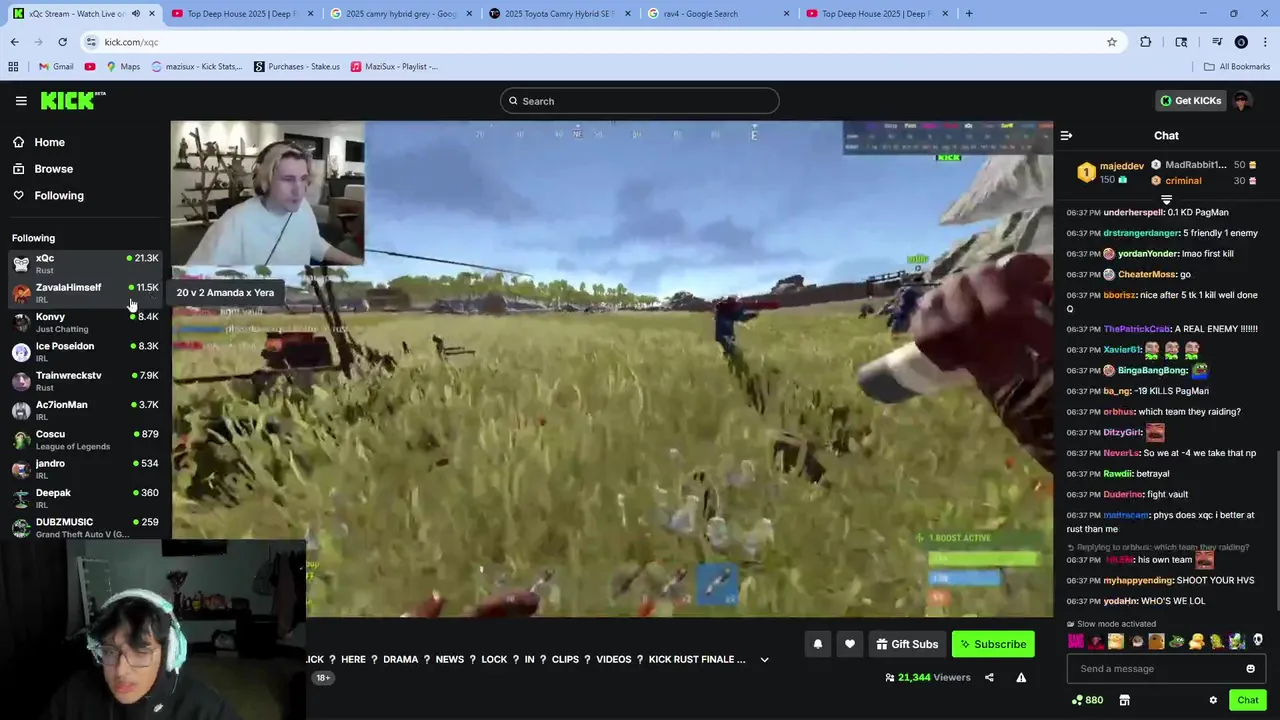Open the mazisux - Kick Stats bookmark
1280x720 pixels.
[197, 67]
